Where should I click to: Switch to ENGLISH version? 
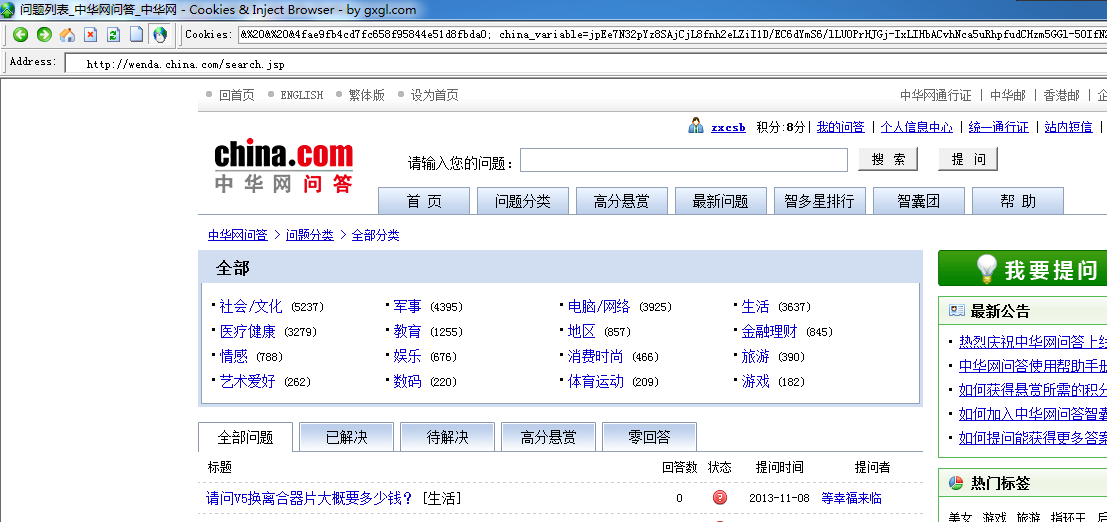[x=301, y=95]
